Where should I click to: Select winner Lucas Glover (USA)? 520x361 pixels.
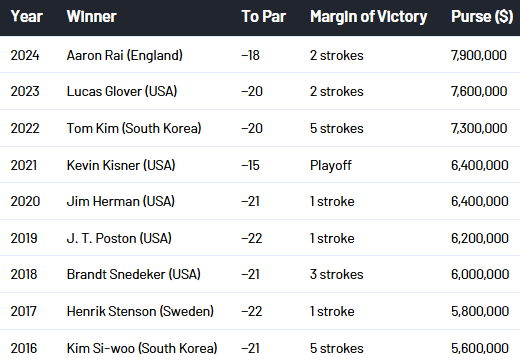pos(122,91)
